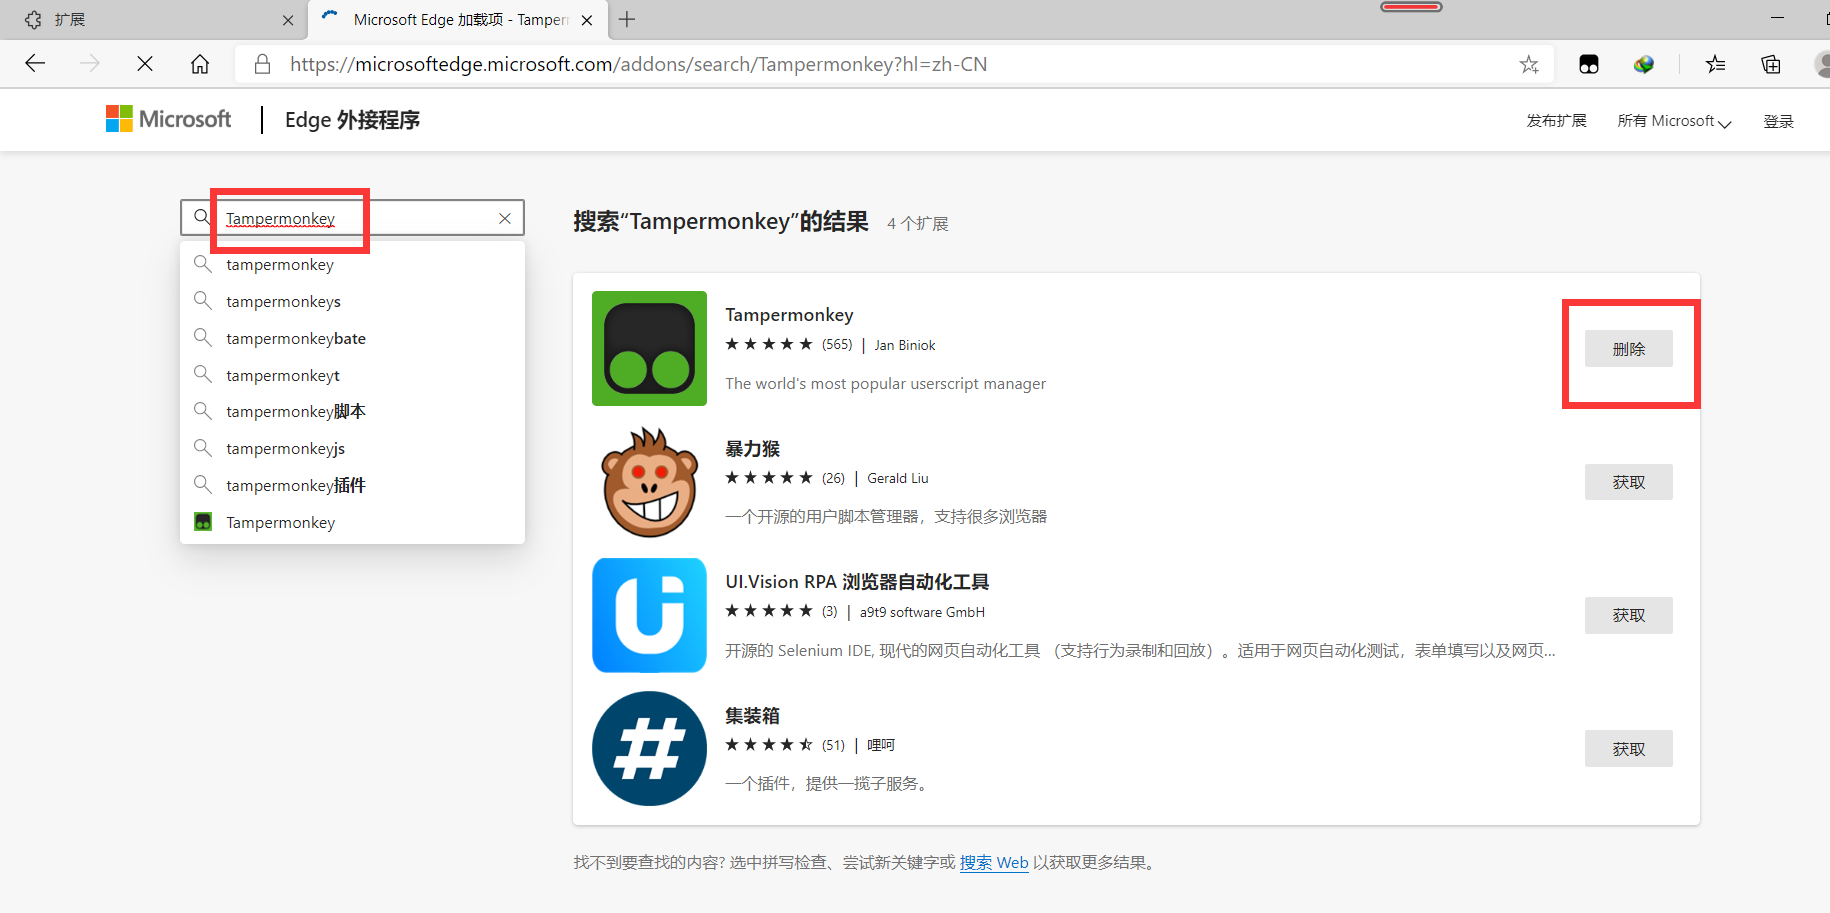The width and height of the screenshot is (1830, 913).
Task: Open the 集装箱 result title
Action: tap(752, 716)
